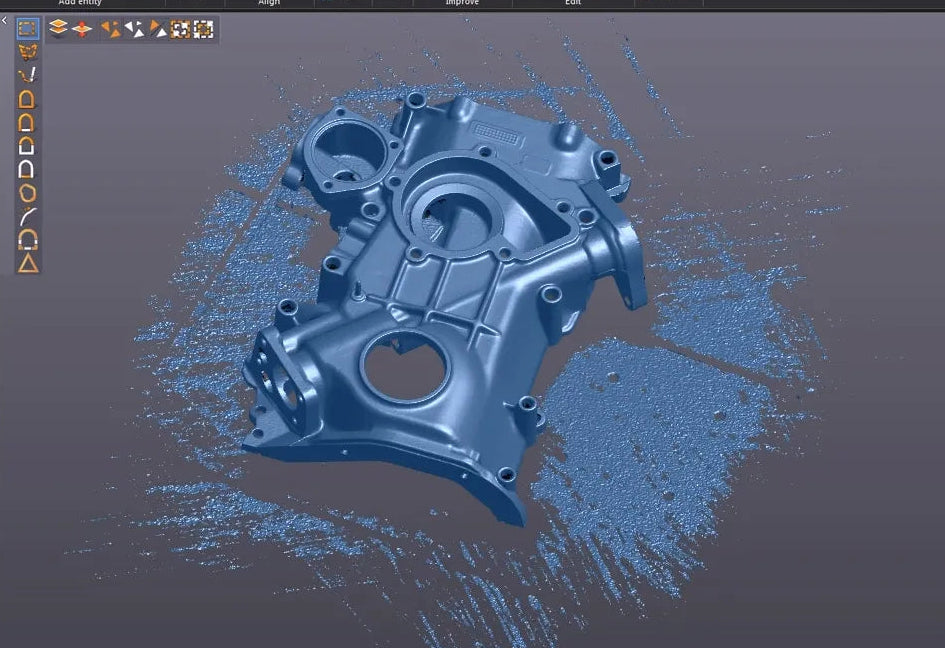Open the Align menu

[x=269, y=3]
